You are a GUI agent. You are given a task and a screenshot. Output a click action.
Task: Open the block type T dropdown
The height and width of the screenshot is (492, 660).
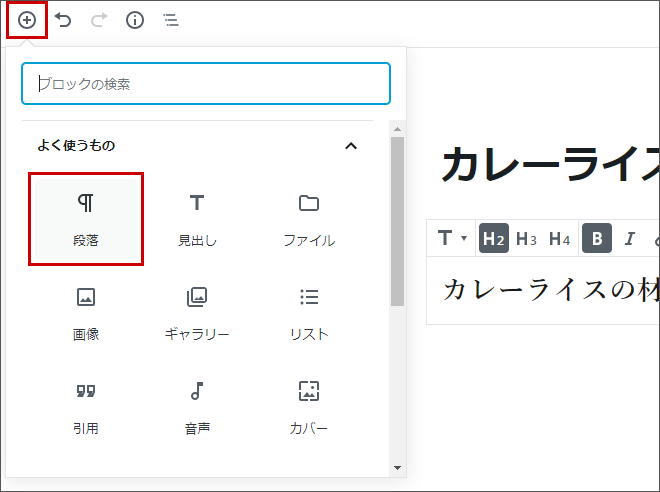coord(452,238)
